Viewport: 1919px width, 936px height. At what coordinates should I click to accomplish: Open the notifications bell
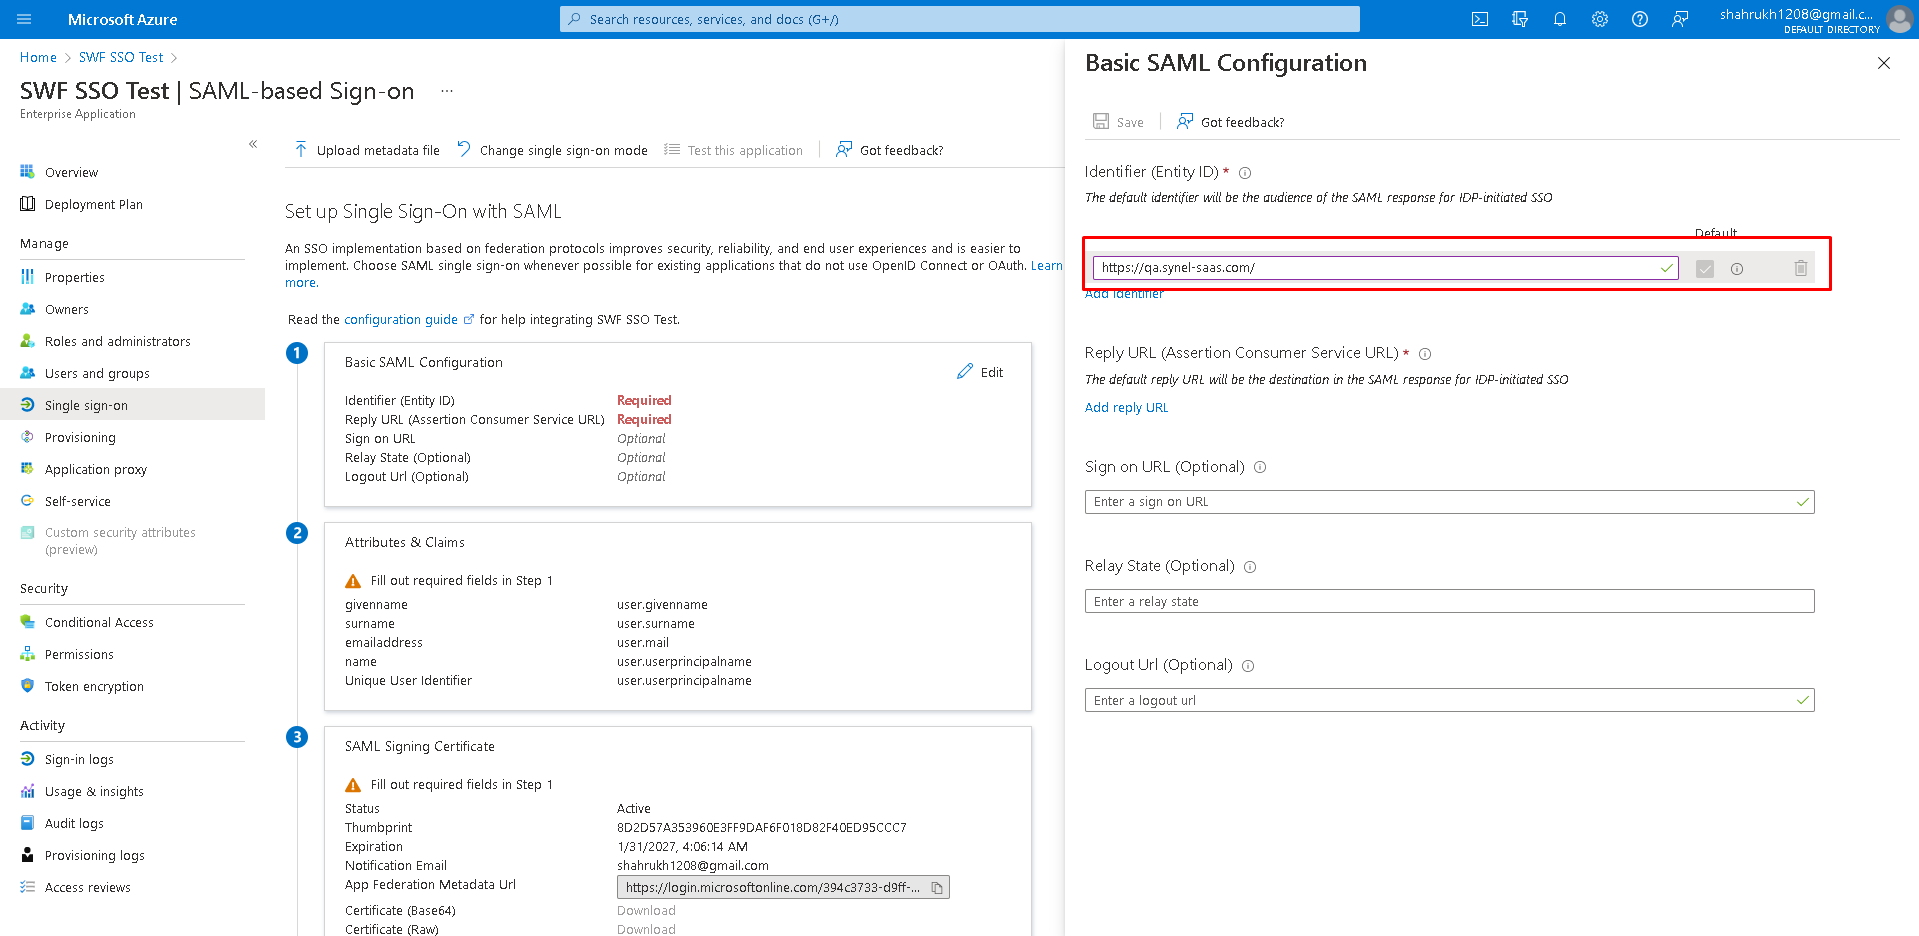pos(1560,19)
